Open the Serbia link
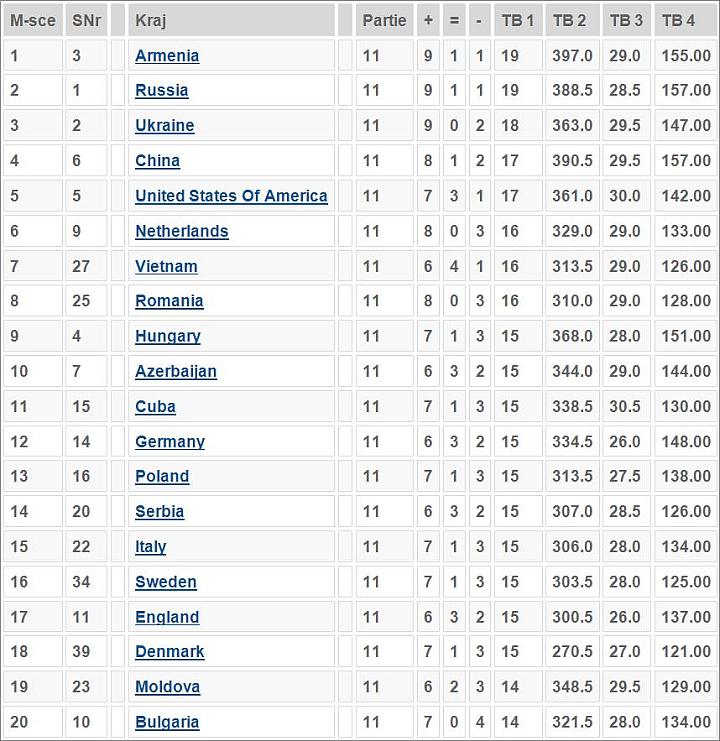Screen dimensions: 720x741 pos(159,511)
